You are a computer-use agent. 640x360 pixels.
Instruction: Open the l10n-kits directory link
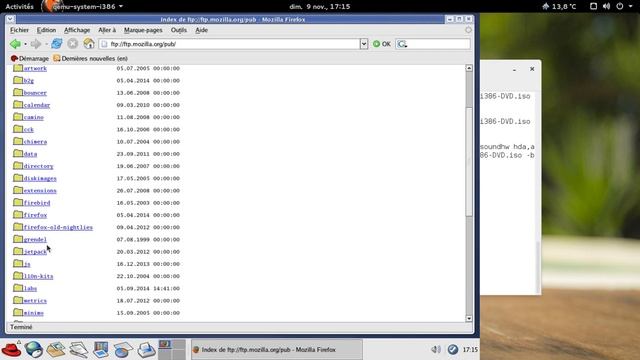(x=38, y=276)
